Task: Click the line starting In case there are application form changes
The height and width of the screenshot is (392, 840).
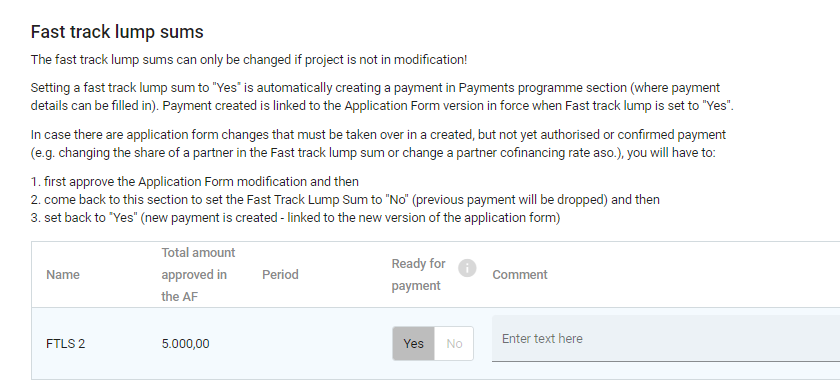Action: pos(378,134)
